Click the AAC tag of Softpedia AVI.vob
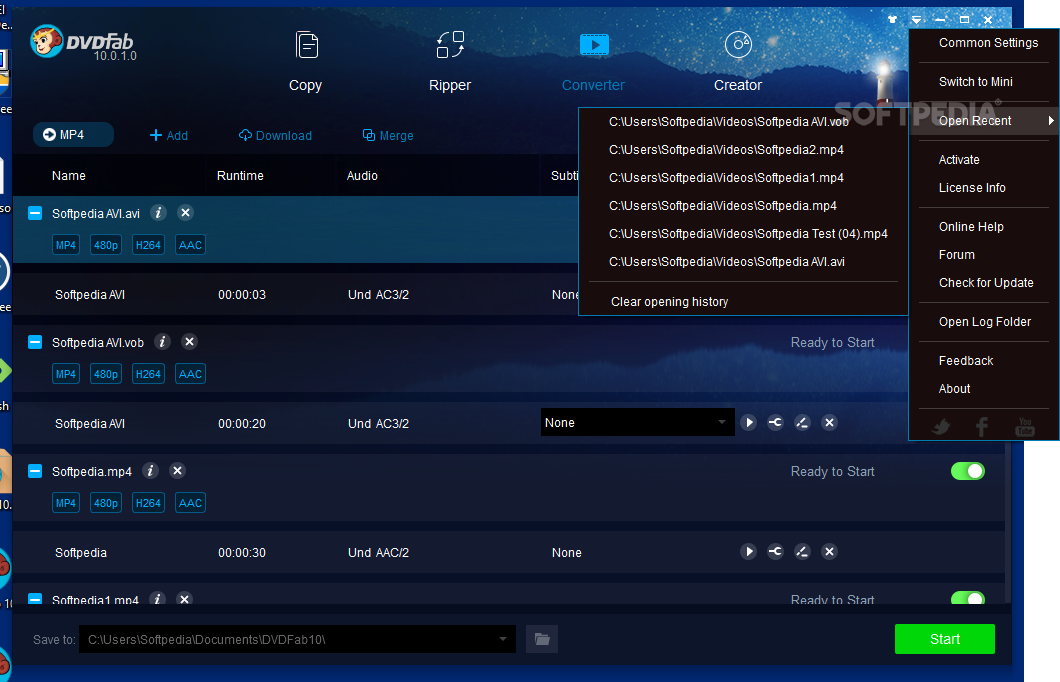Viewport: 1060px width, 682px height. [x=190, y=374]
